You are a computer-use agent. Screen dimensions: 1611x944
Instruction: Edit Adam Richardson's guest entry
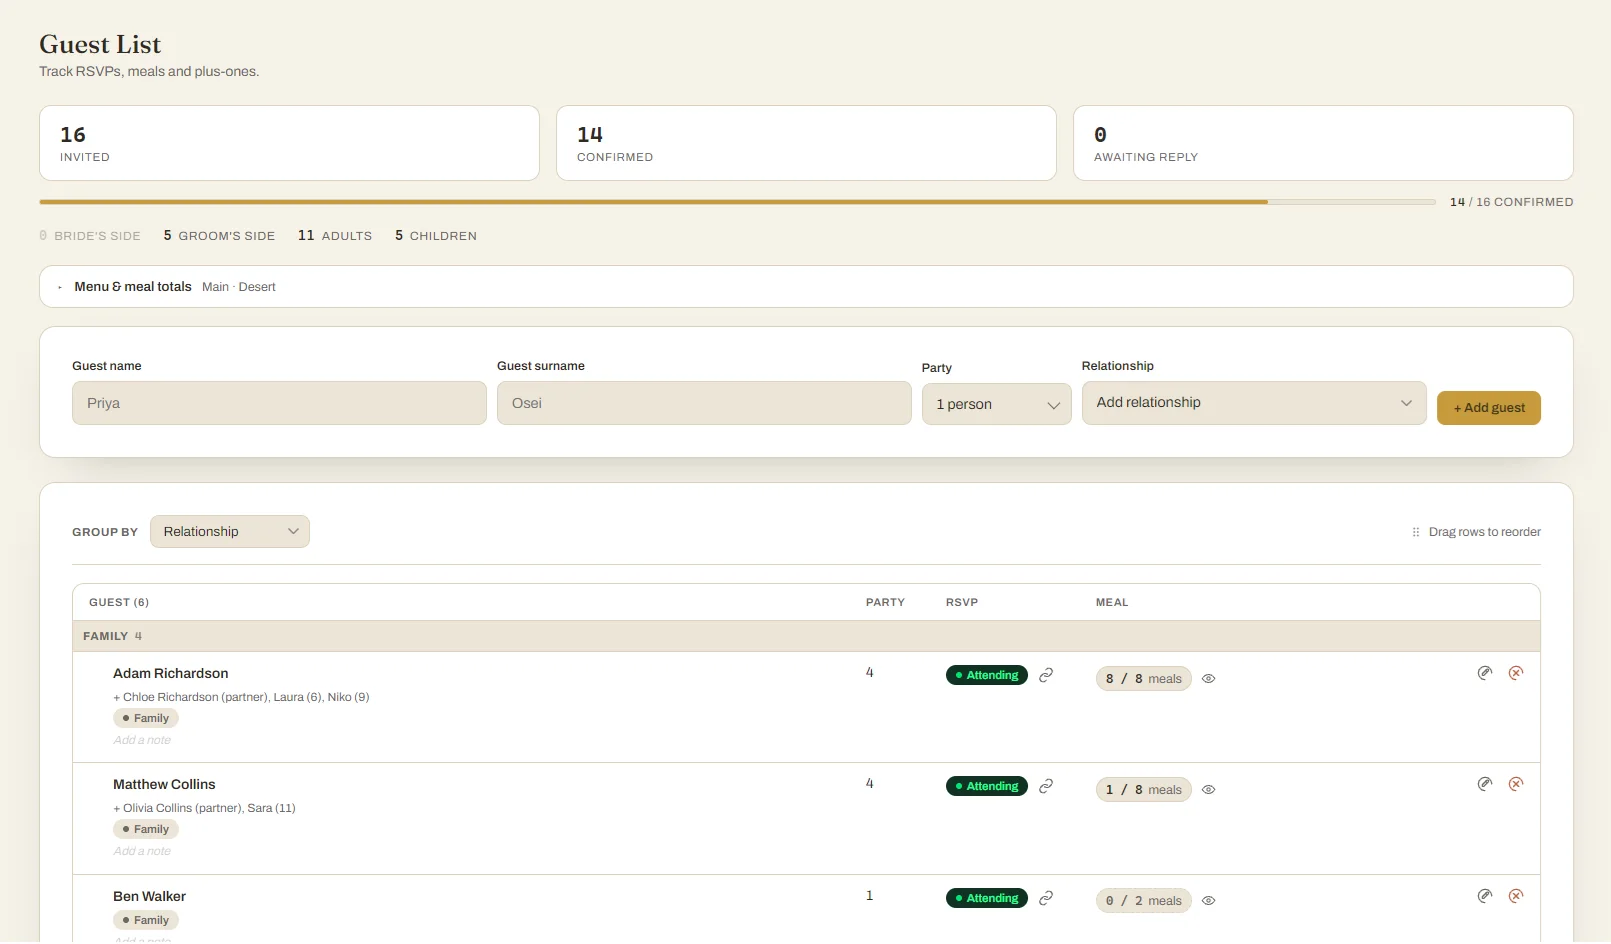click(1485, 673)
